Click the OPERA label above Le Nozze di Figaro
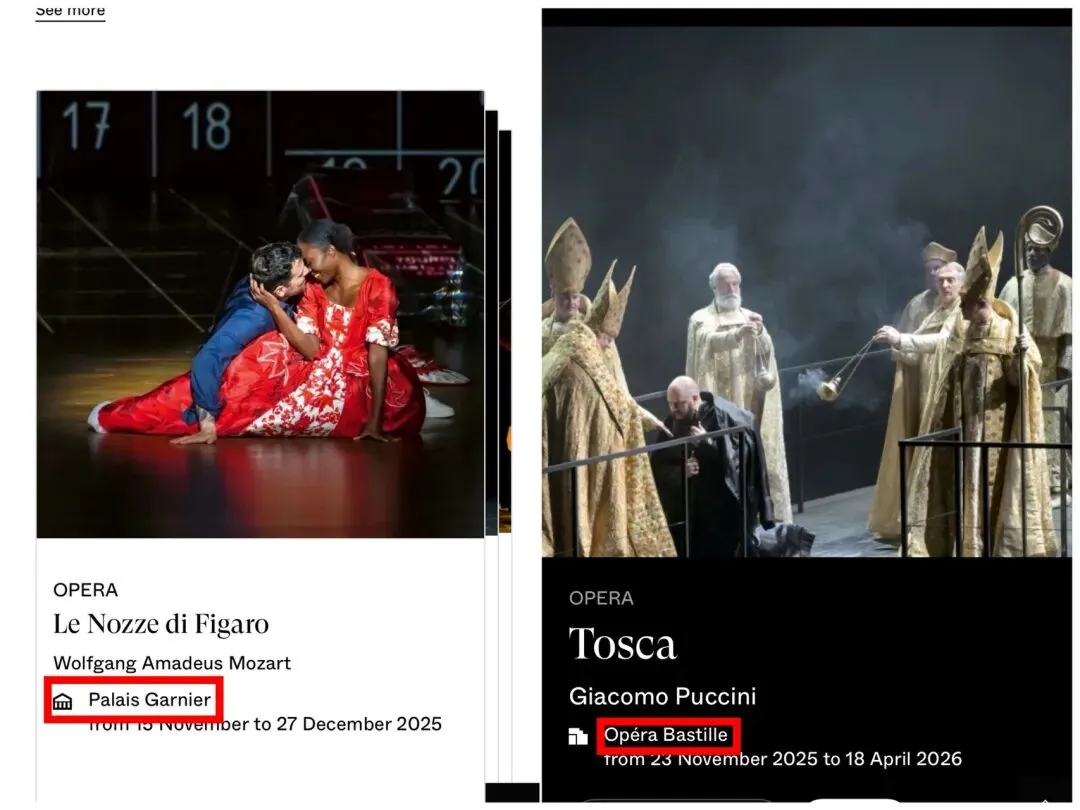Viewport: 1080px width, 810px height. click(x=85, y=590)
